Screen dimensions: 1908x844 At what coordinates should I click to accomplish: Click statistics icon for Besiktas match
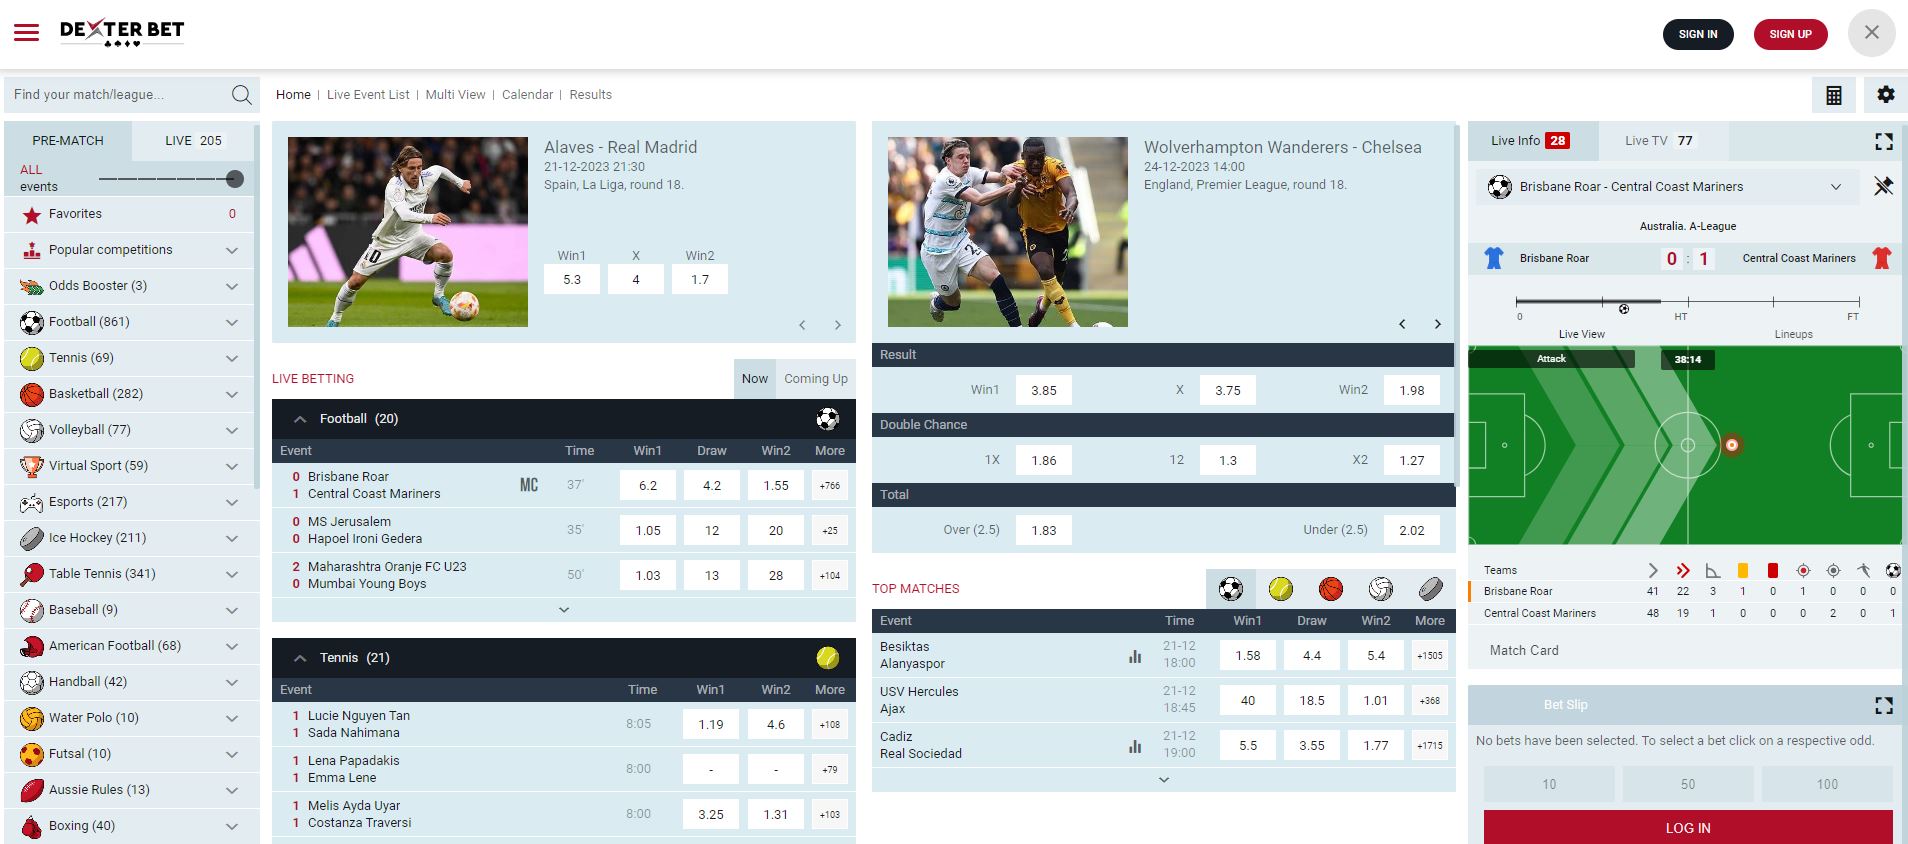[x=1135, y=656]
